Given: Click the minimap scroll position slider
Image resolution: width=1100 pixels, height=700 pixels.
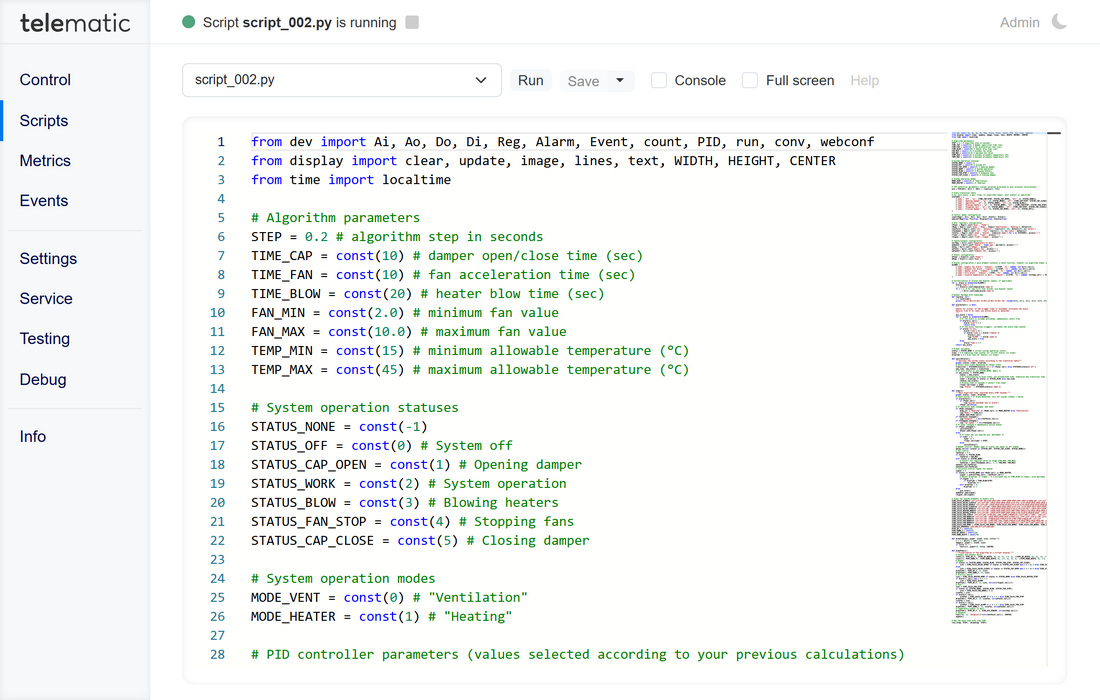Looking at the screenshot, I should tap(1053, 132).
